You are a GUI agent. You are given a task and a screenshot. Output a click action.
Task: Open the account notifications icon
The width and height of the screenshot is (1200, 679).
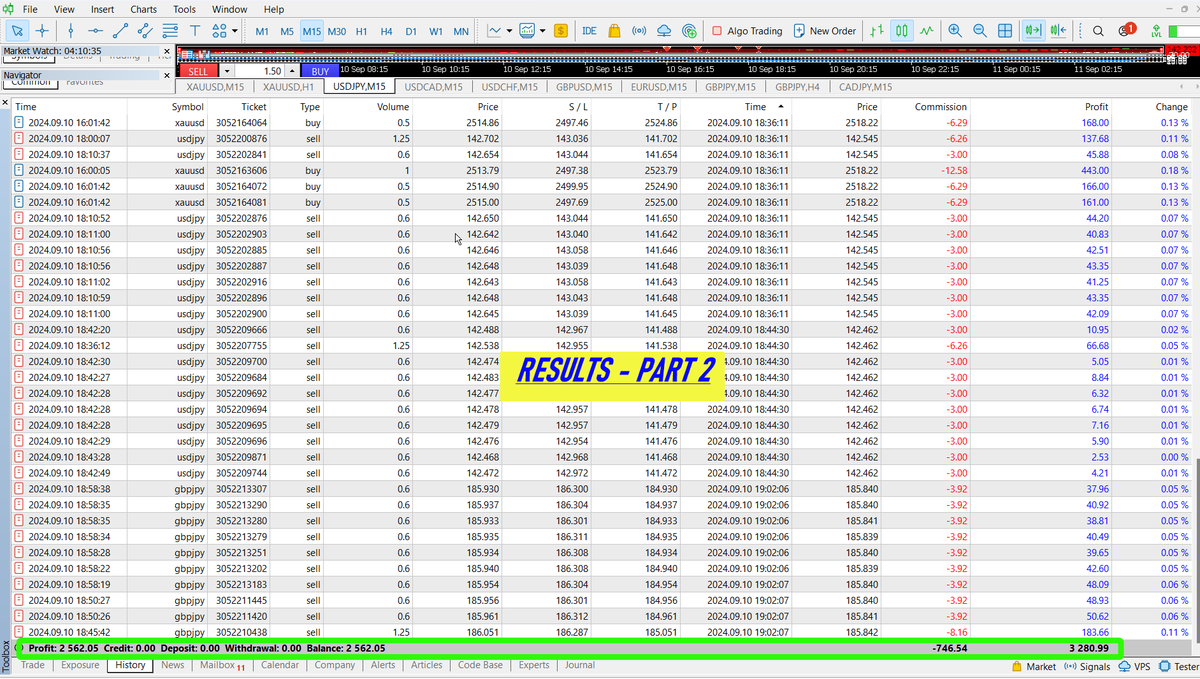1125,30
